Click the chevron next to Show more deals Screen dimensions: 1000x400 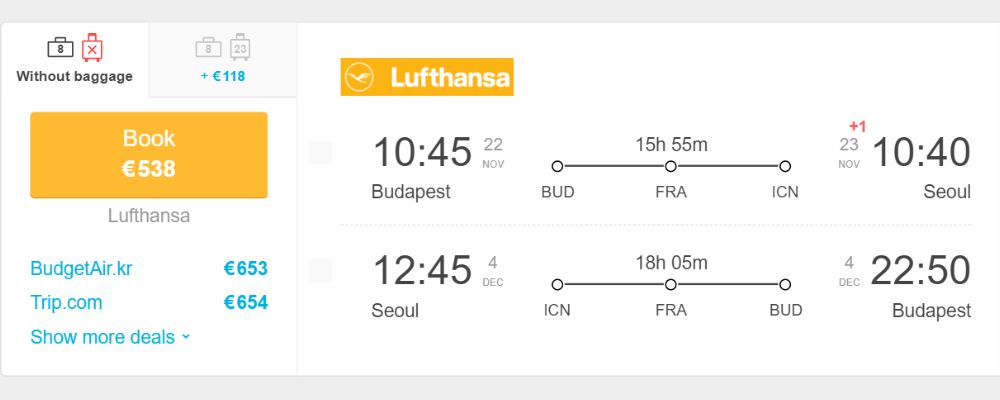coord(186,336)
